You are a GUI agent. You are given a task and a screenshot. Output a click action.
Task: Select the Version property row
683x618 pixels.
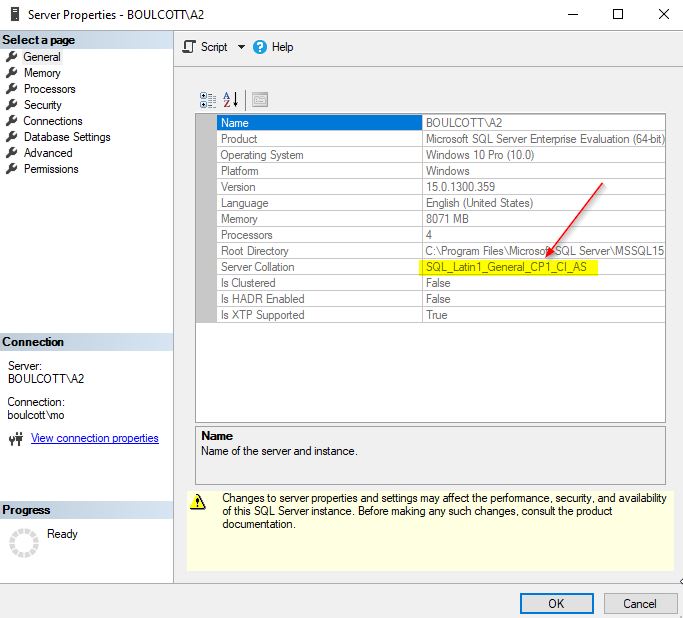click(440, 187)
